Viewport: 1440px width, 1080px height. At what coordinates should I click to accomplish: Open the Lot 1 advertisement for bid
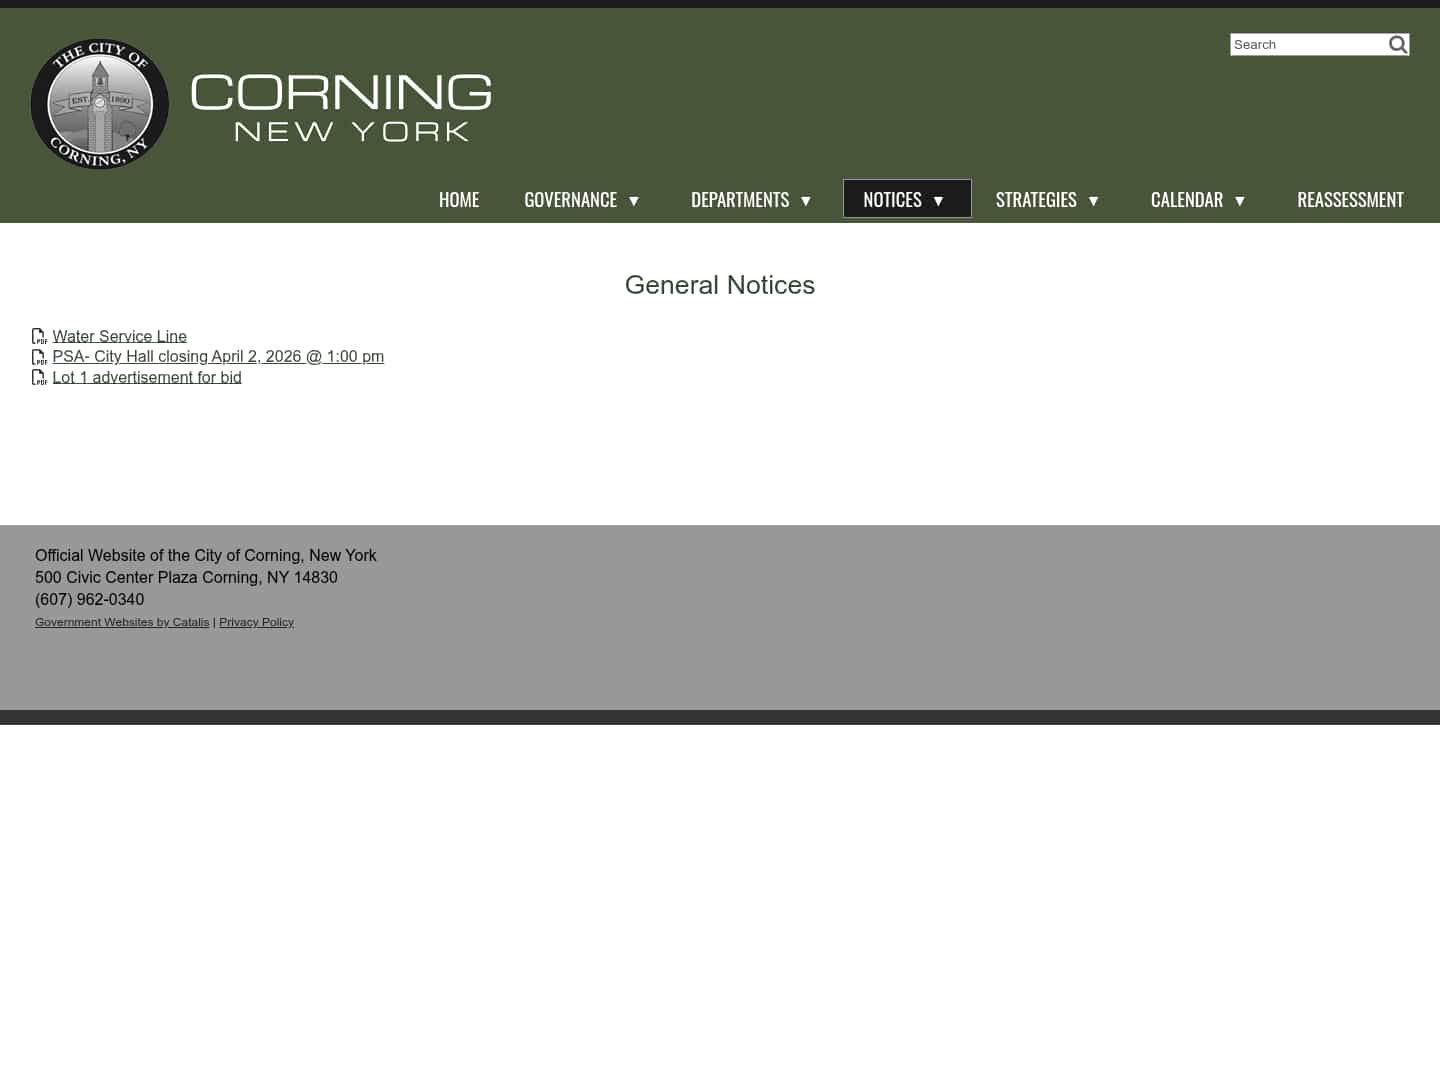pos(147,377)
